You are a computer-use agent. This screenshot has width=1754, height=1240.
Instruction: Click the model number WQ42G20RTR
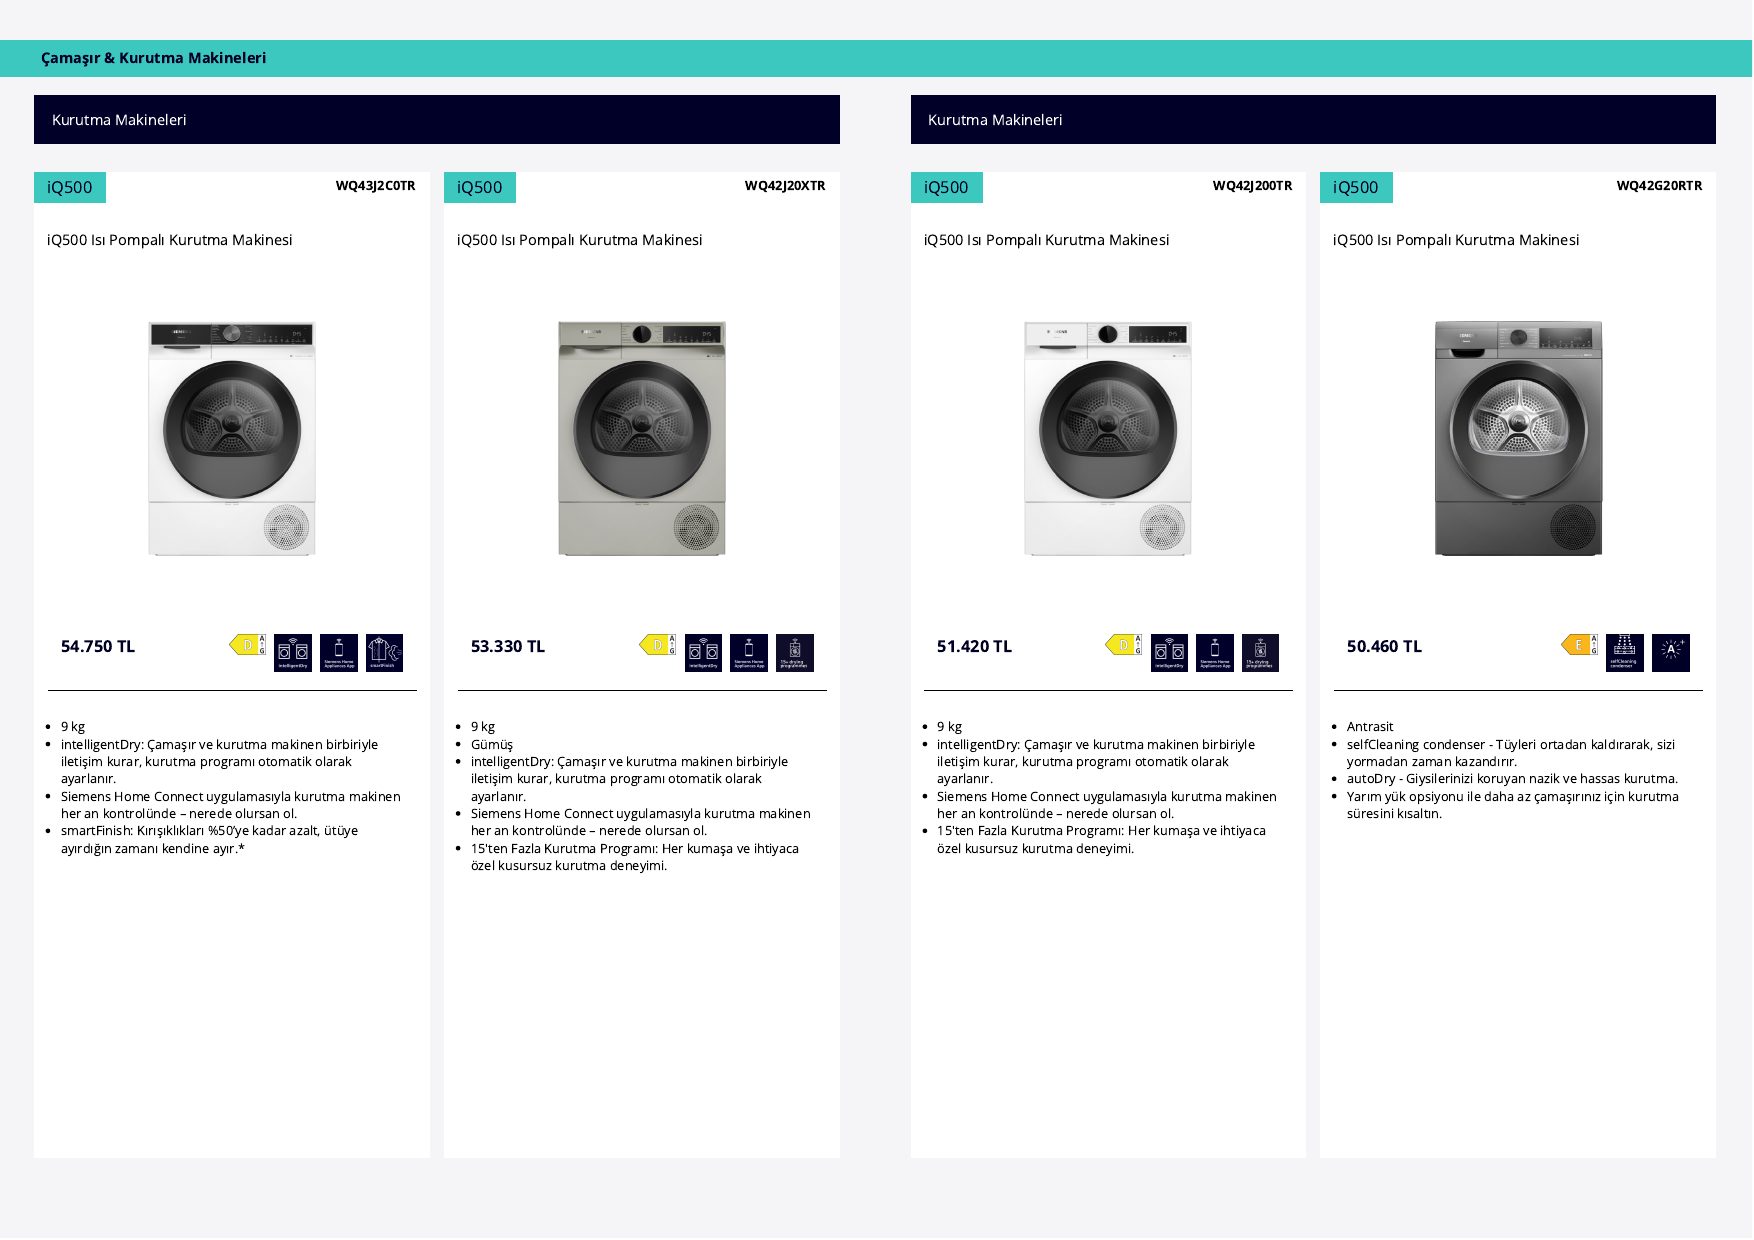(x=1659, y=186)
